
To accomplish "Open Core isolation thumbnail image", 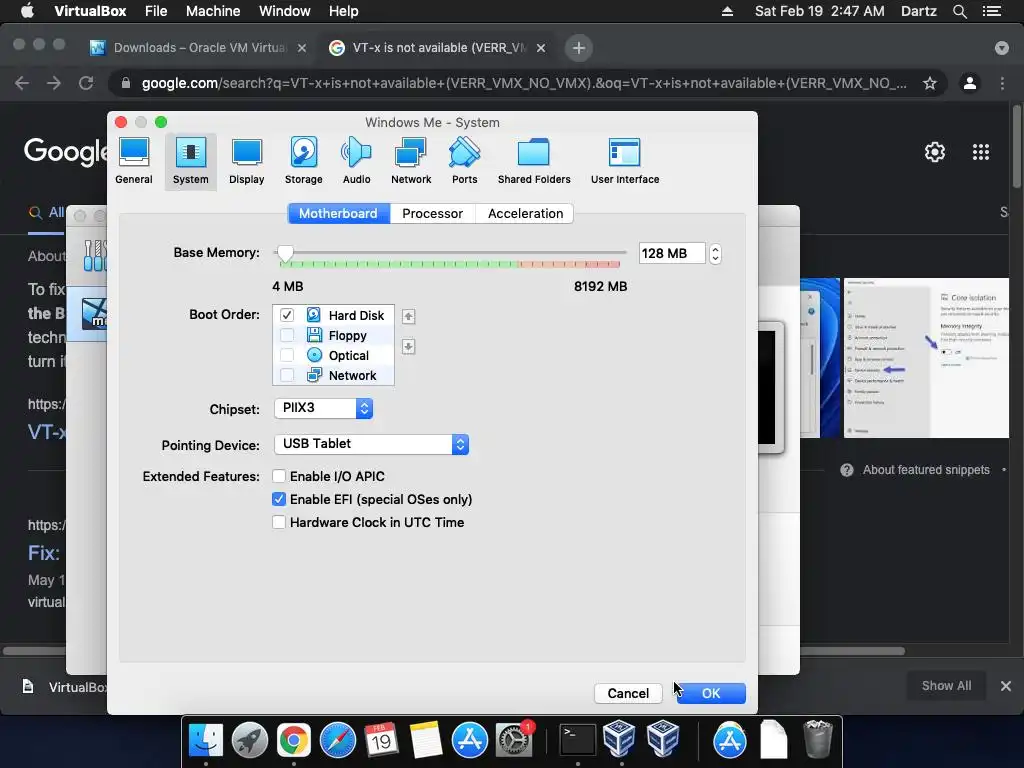I will [x=926, y=358].
